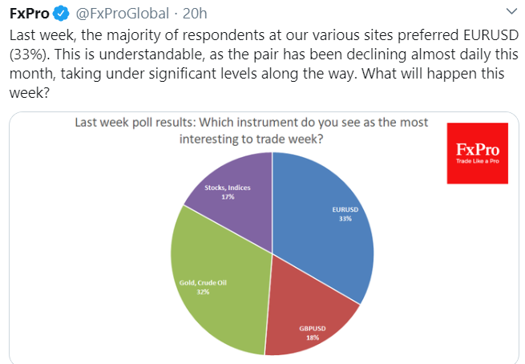Click the blue verified badge icon
The height and width of the screenshot is (364, 525).
(61, 13)
